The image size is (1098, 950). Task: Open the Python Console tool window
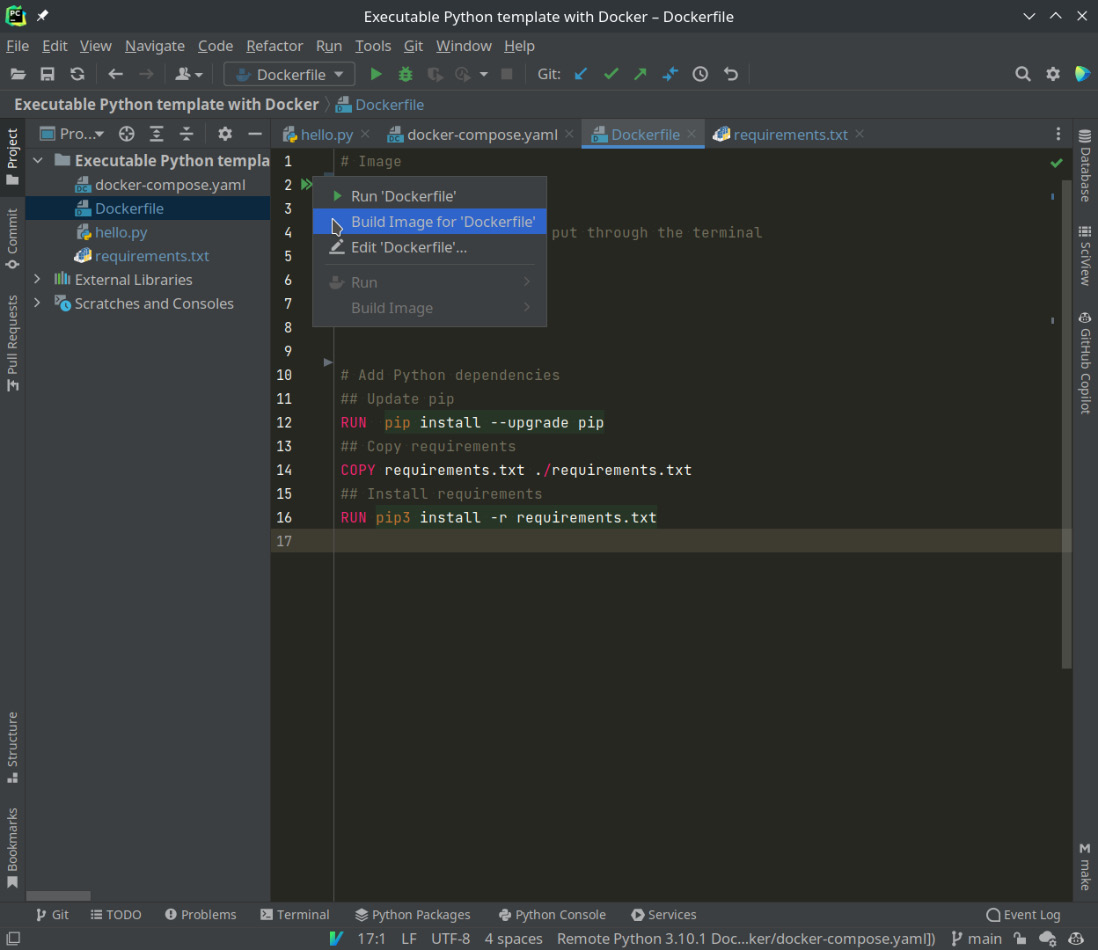pyautogui.click(x=552, y=914)
